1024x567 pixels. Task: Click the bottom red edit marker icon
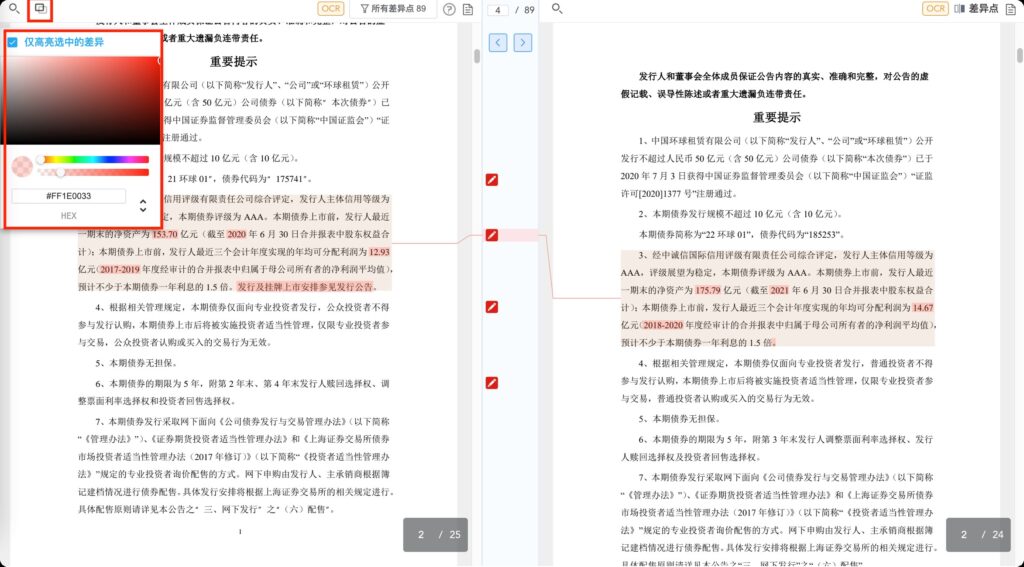[x=491, y=383]
